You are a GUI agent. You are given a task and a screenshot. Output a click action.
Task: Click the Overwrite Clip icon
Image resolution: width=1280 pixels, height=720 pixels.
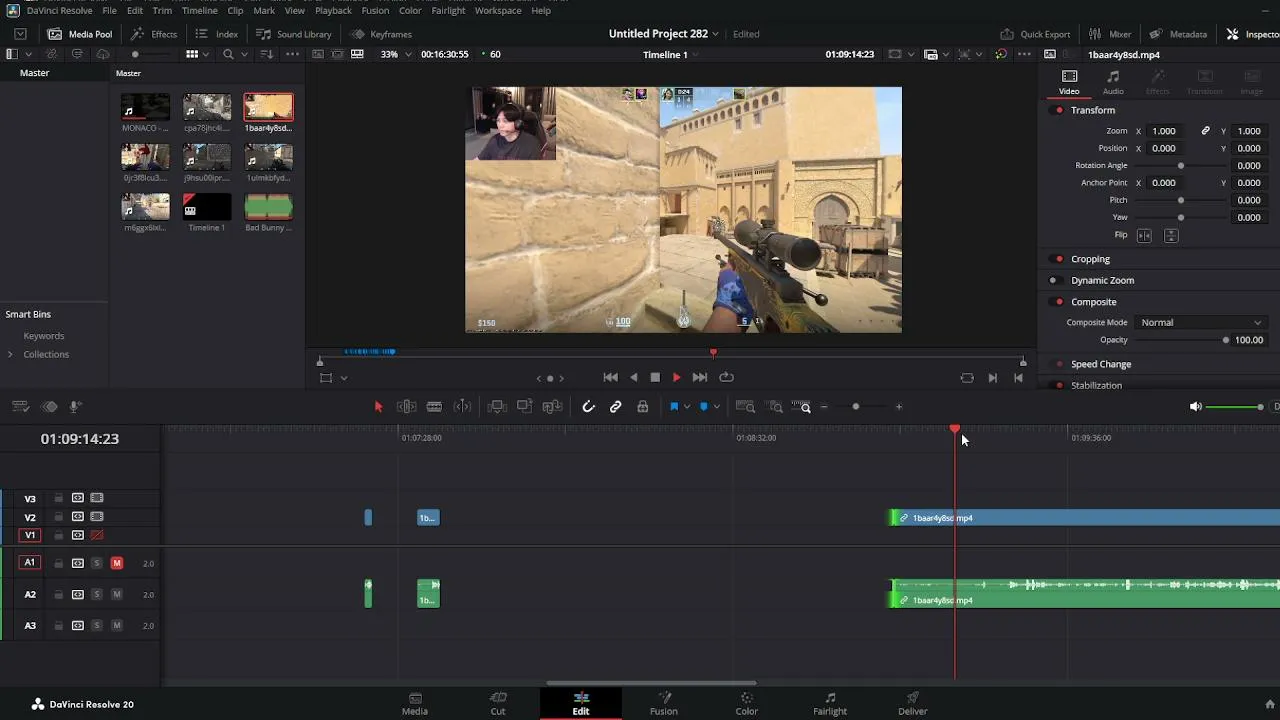tap(524, 407)
